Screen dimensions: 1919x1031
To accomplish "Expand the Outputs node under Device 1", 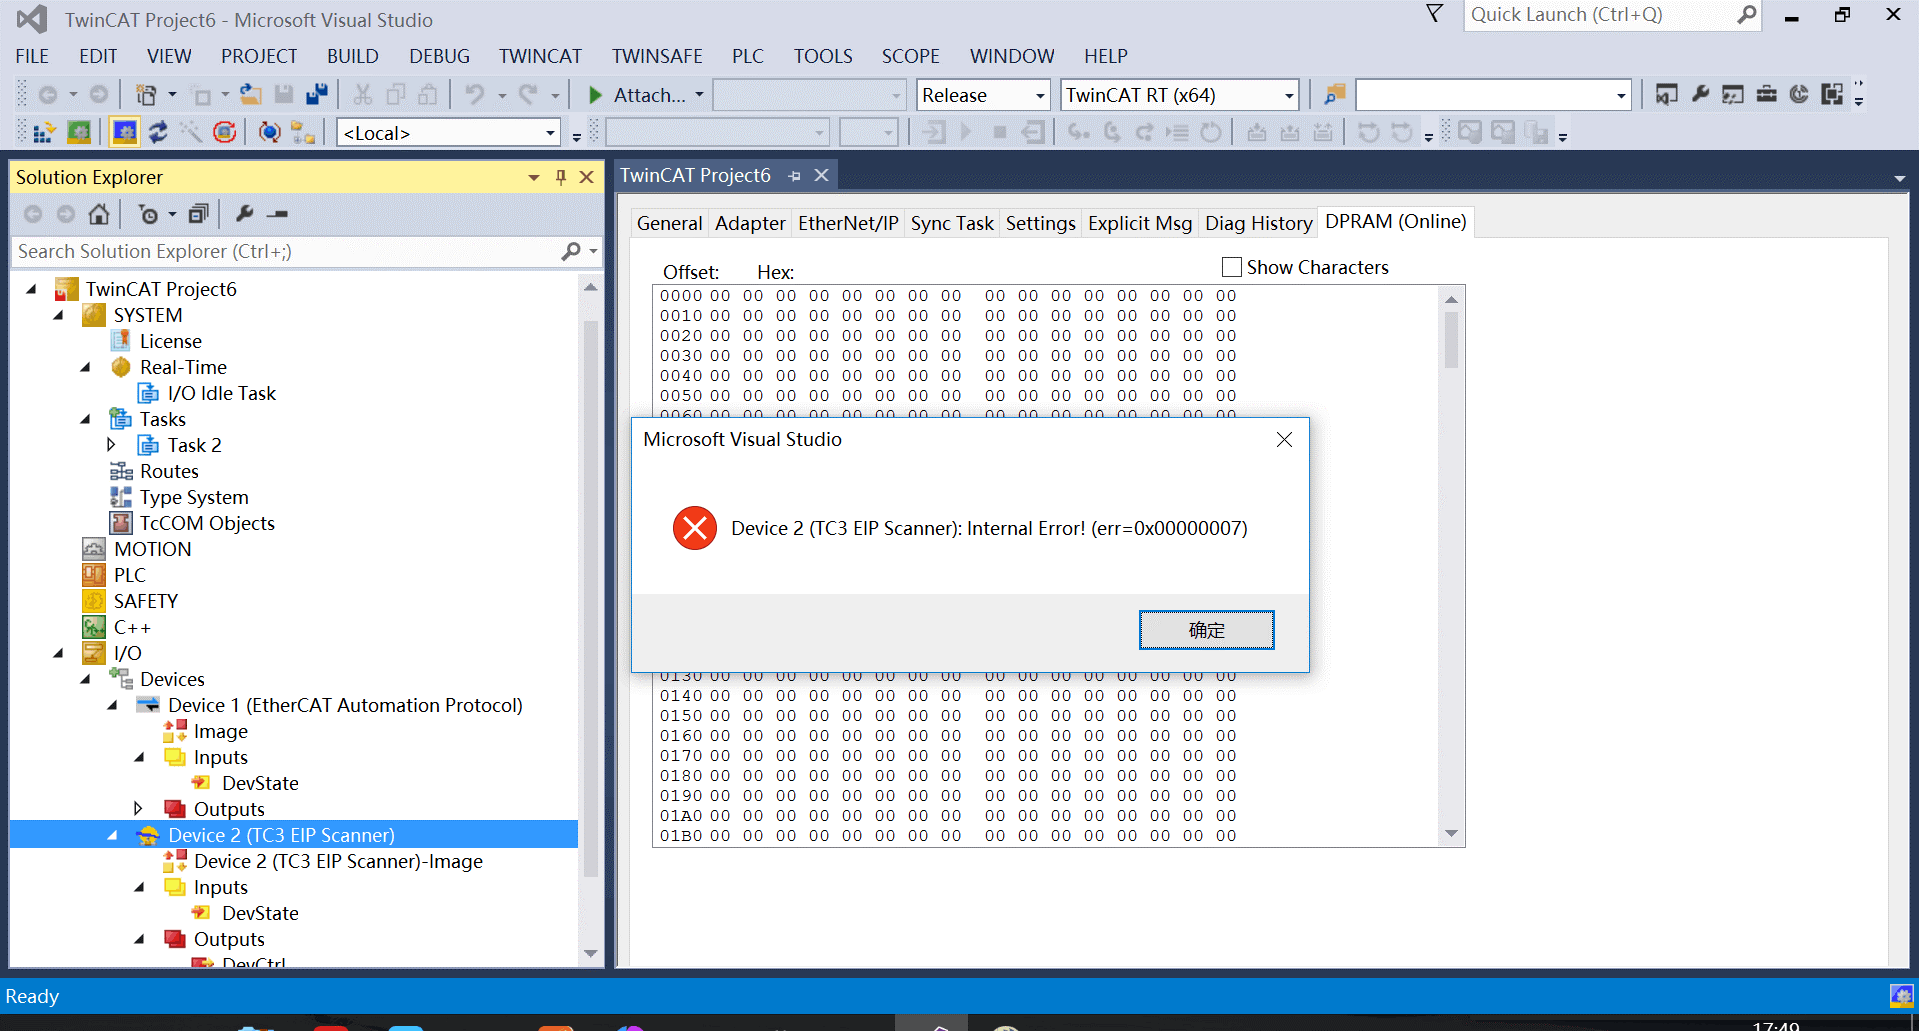I will 138,809.
